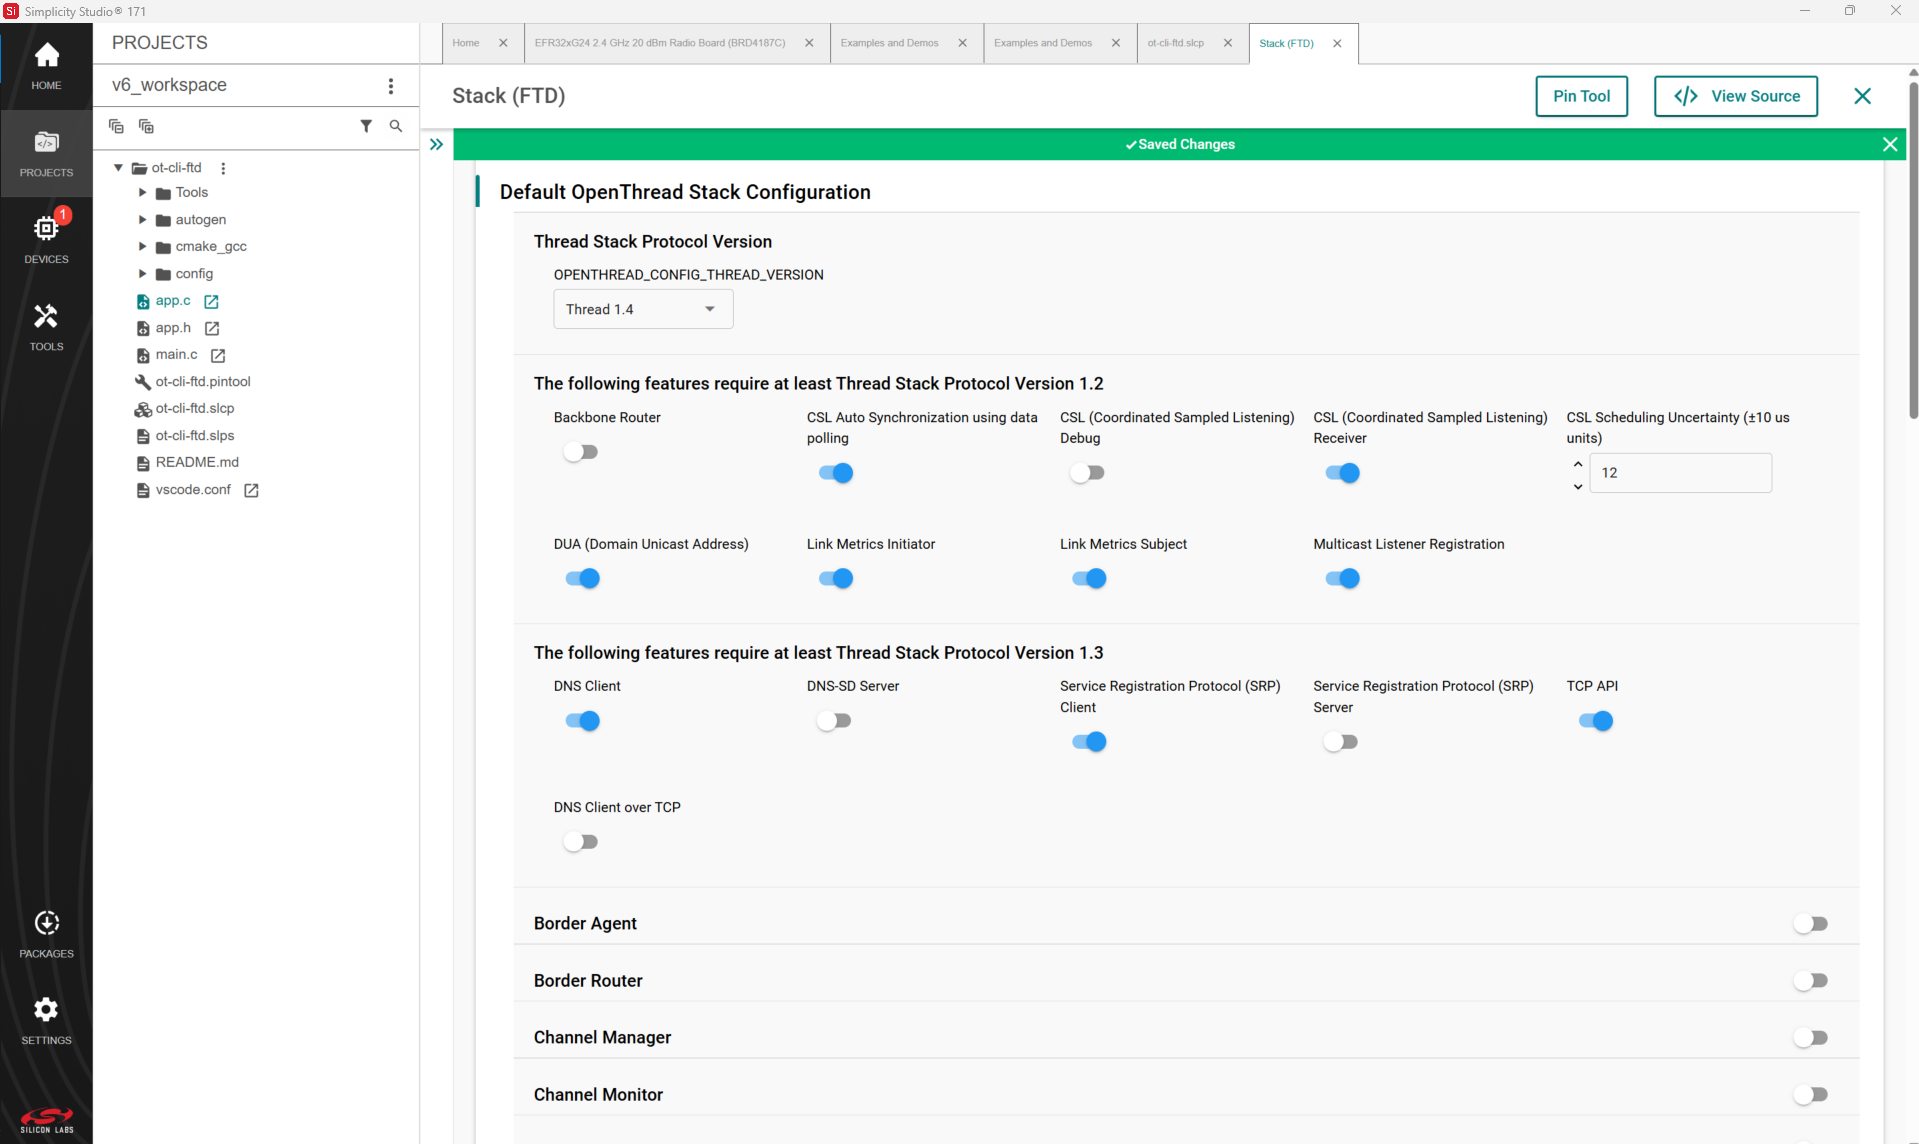Click the project filter funnel icon
Image resolution: width=1919 pixels, height=1144 pixels.
[366, 126]
